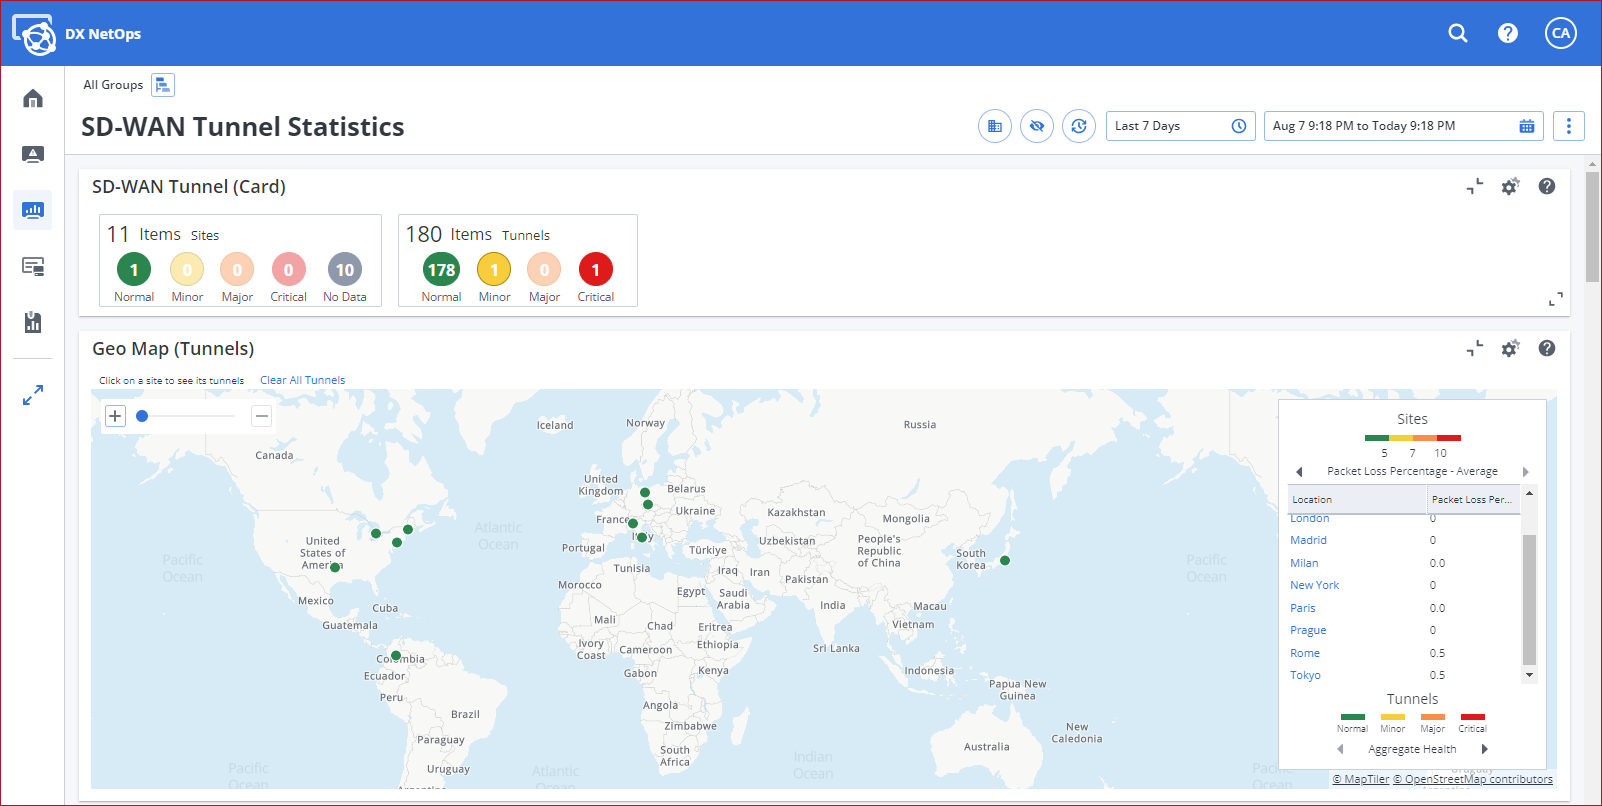The height and width of the screenshot is (806, 1602).
Task: Open the three-dot more options menu
Action: pos(1568,126)
